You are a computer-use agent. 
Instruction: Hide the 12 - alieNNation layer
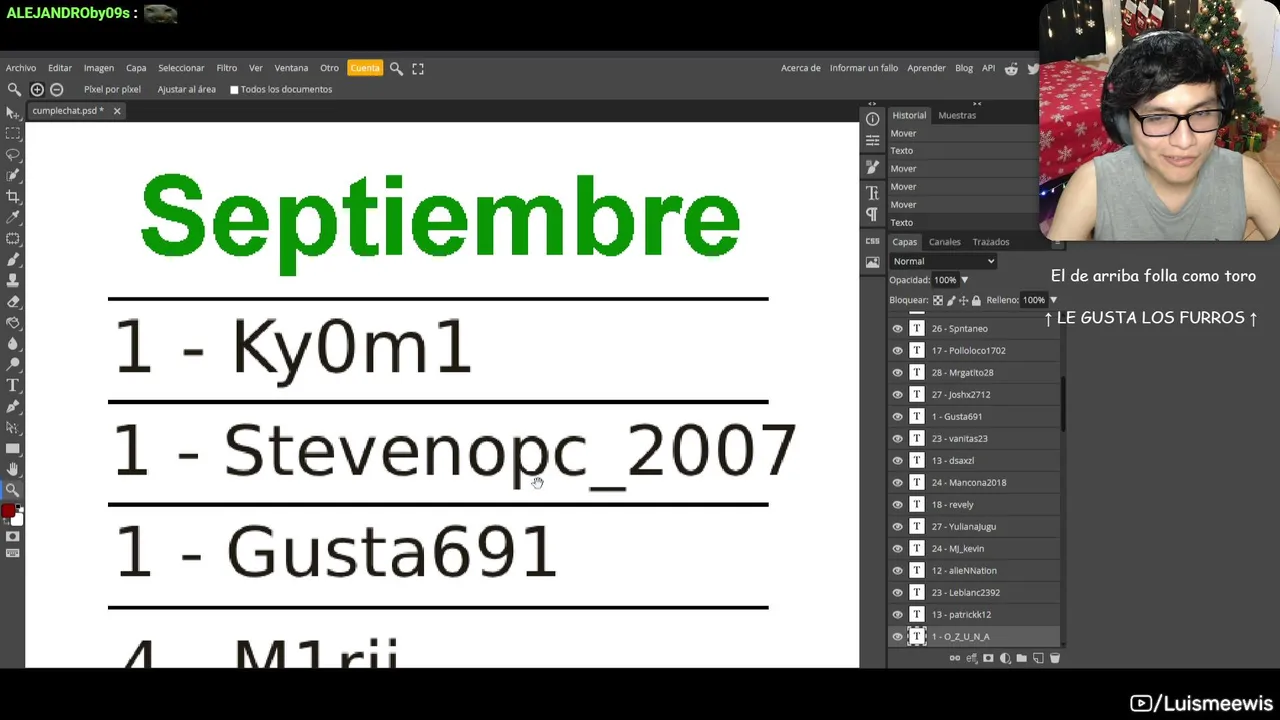click(897, 570)
